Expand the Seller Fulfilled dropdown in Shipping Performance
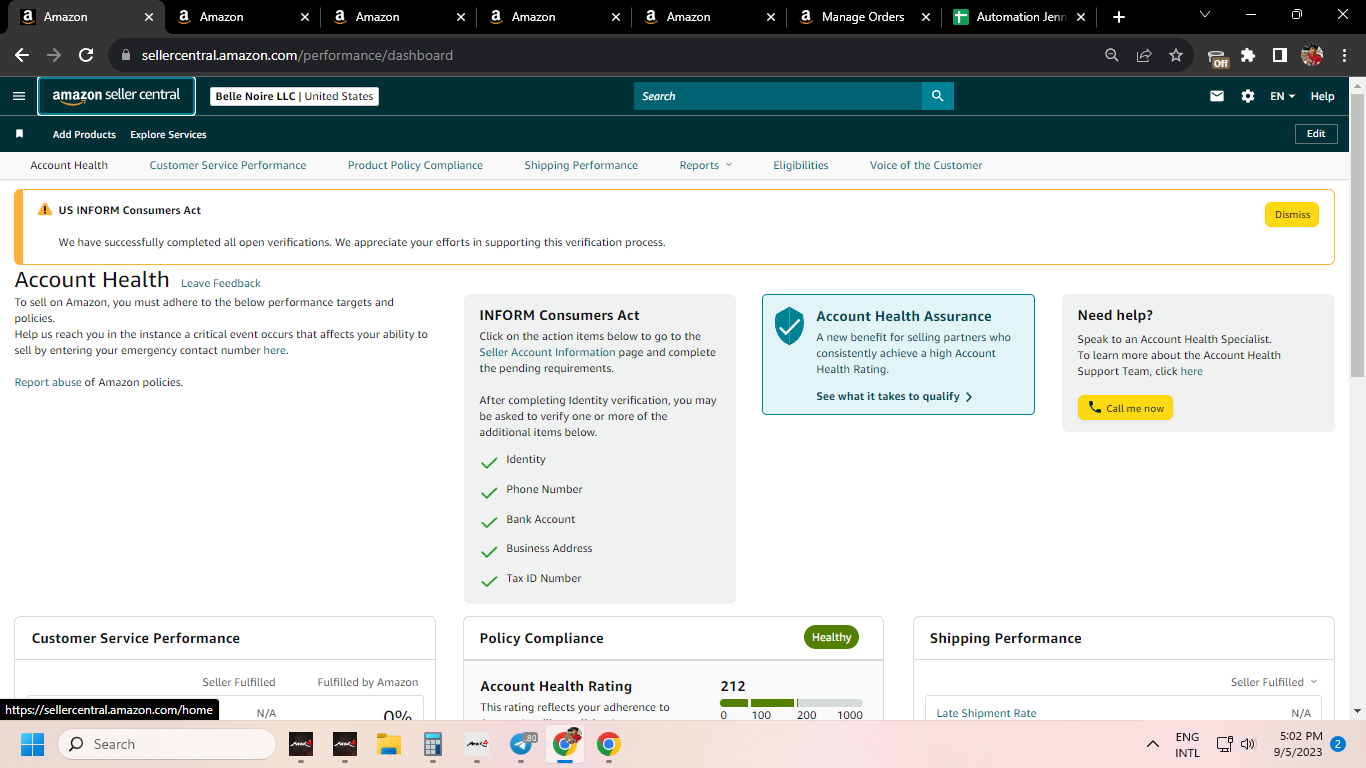1366x768 pixels. tap(1274, 682)
